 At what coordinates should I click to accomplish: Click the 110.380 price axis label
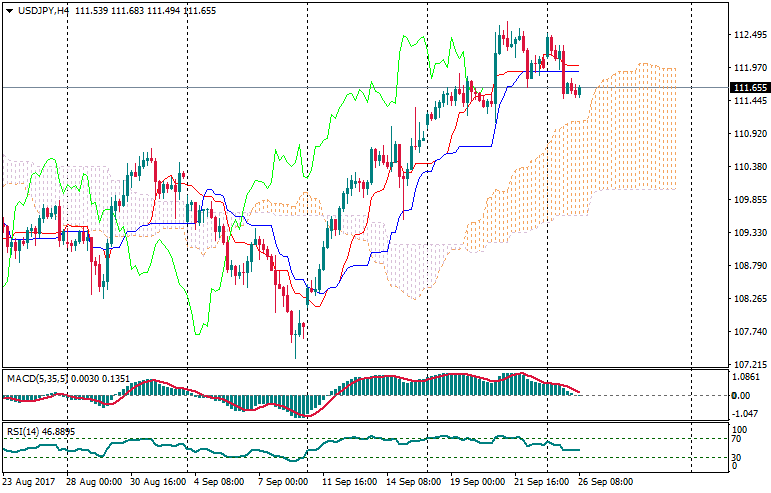(748, 167)
